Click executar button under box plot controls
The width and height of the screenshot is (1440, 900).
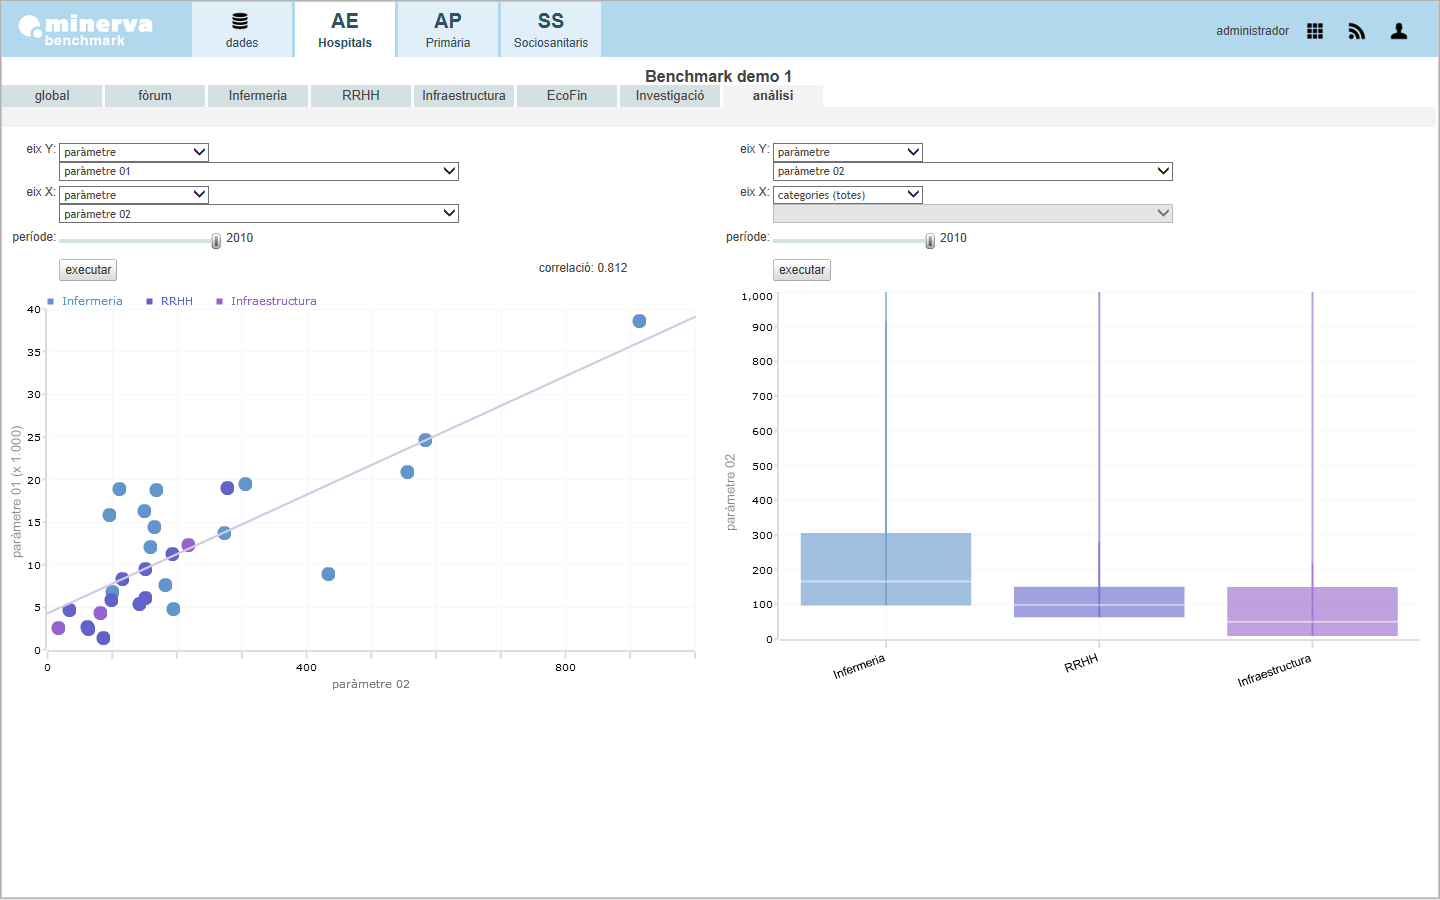pyautogui.click(x=802, y=270)
